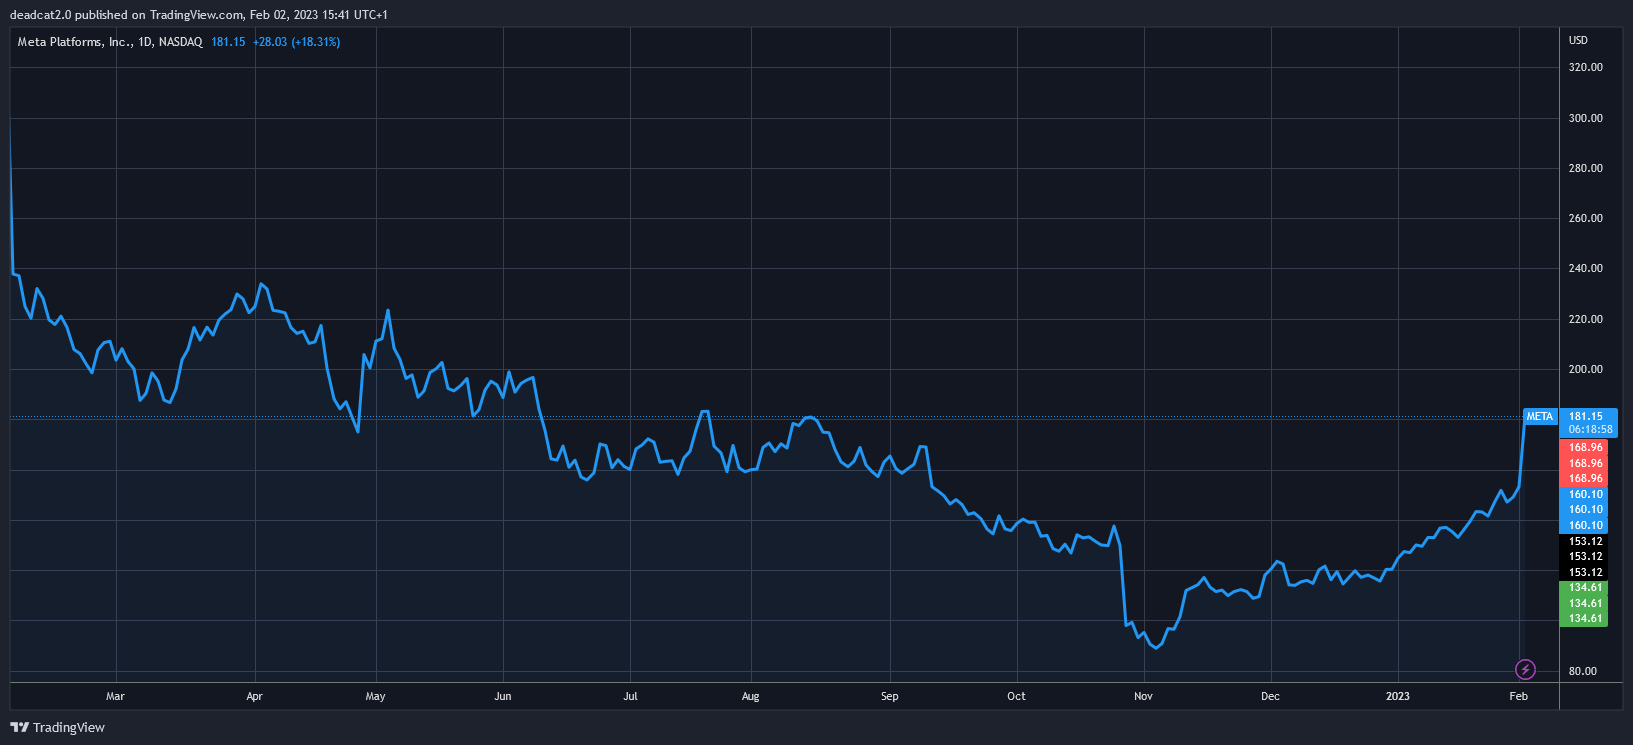1633x745 pixels.
Task: Click the 2023 year label on time axis
Action: tap(1397, 696)
